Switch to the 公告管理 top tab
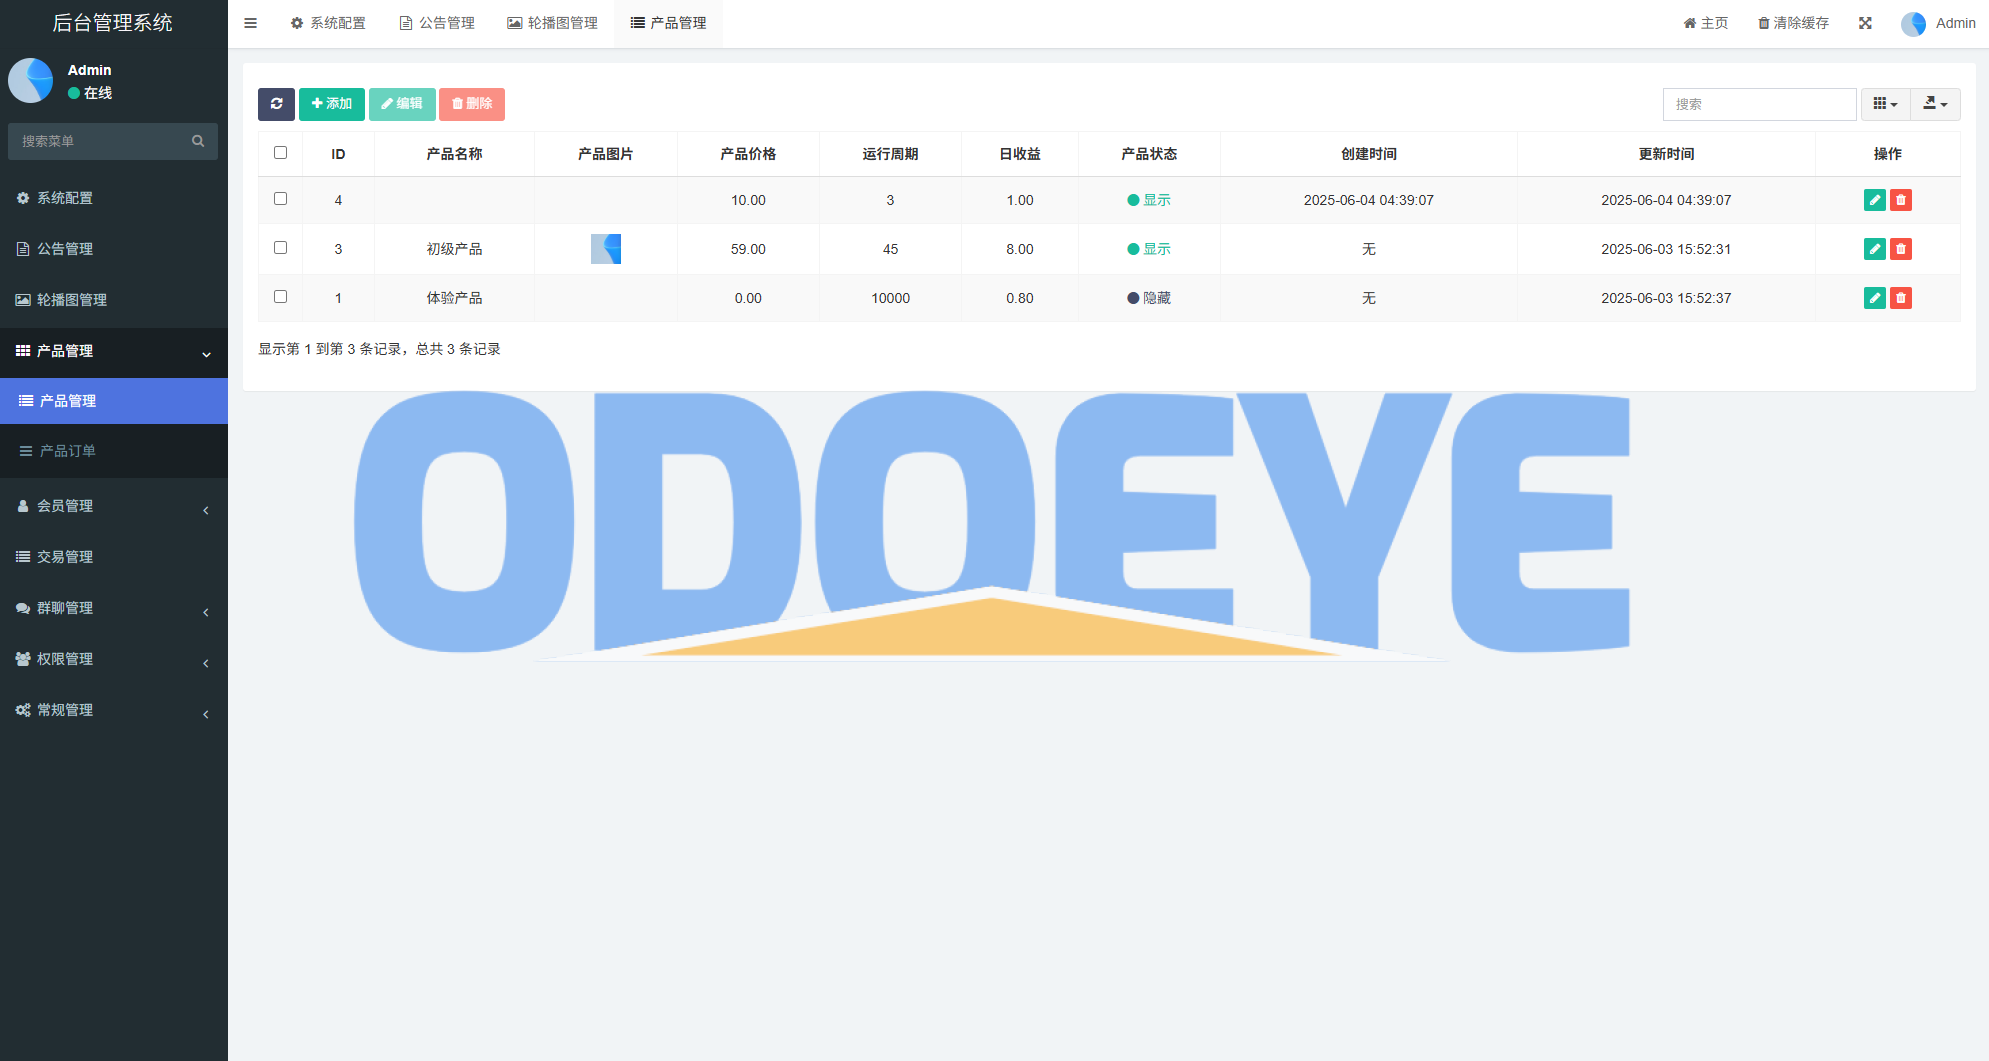Viewport: 1989px width, 1061px height. 437,23
